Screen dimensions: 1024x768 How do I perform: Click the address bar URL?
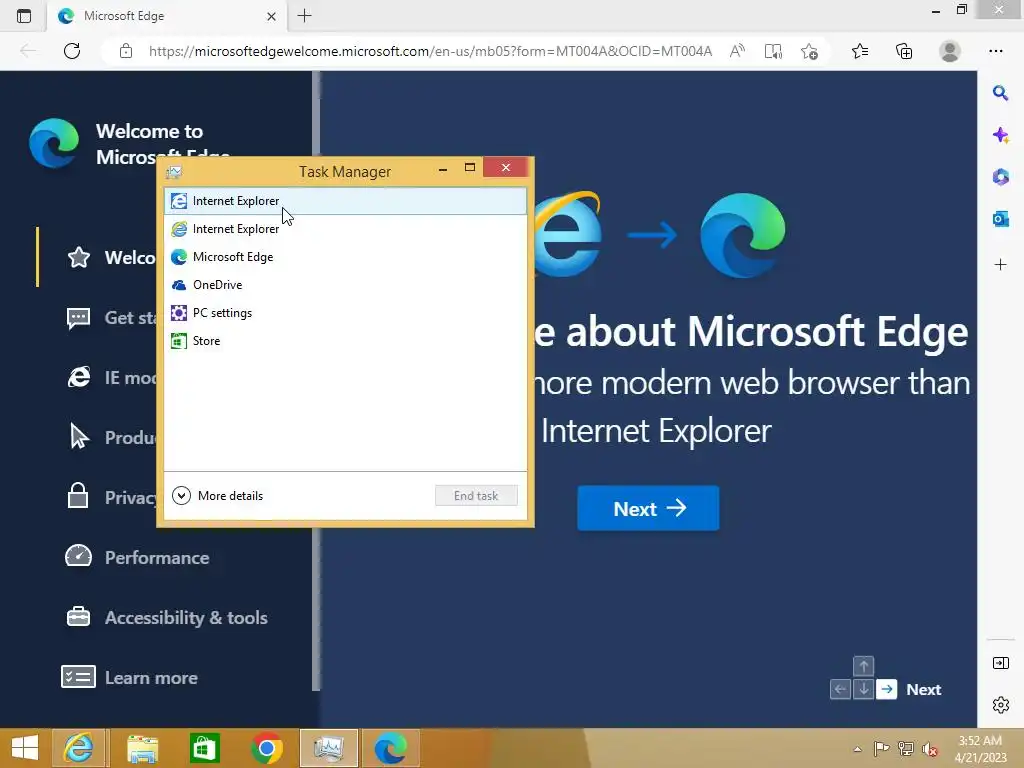430,51
